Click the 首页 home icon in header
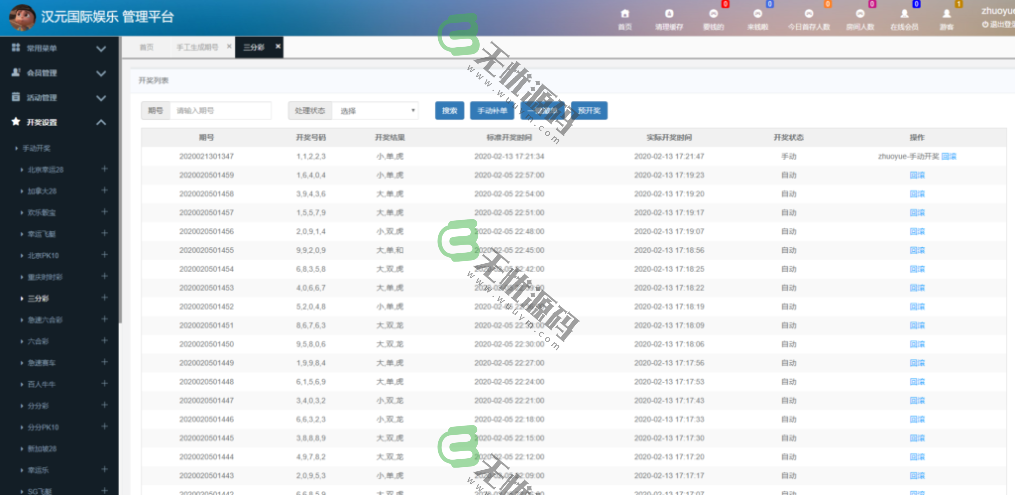The height and width of the screenshot is (495, 1016). coord(625,17)
